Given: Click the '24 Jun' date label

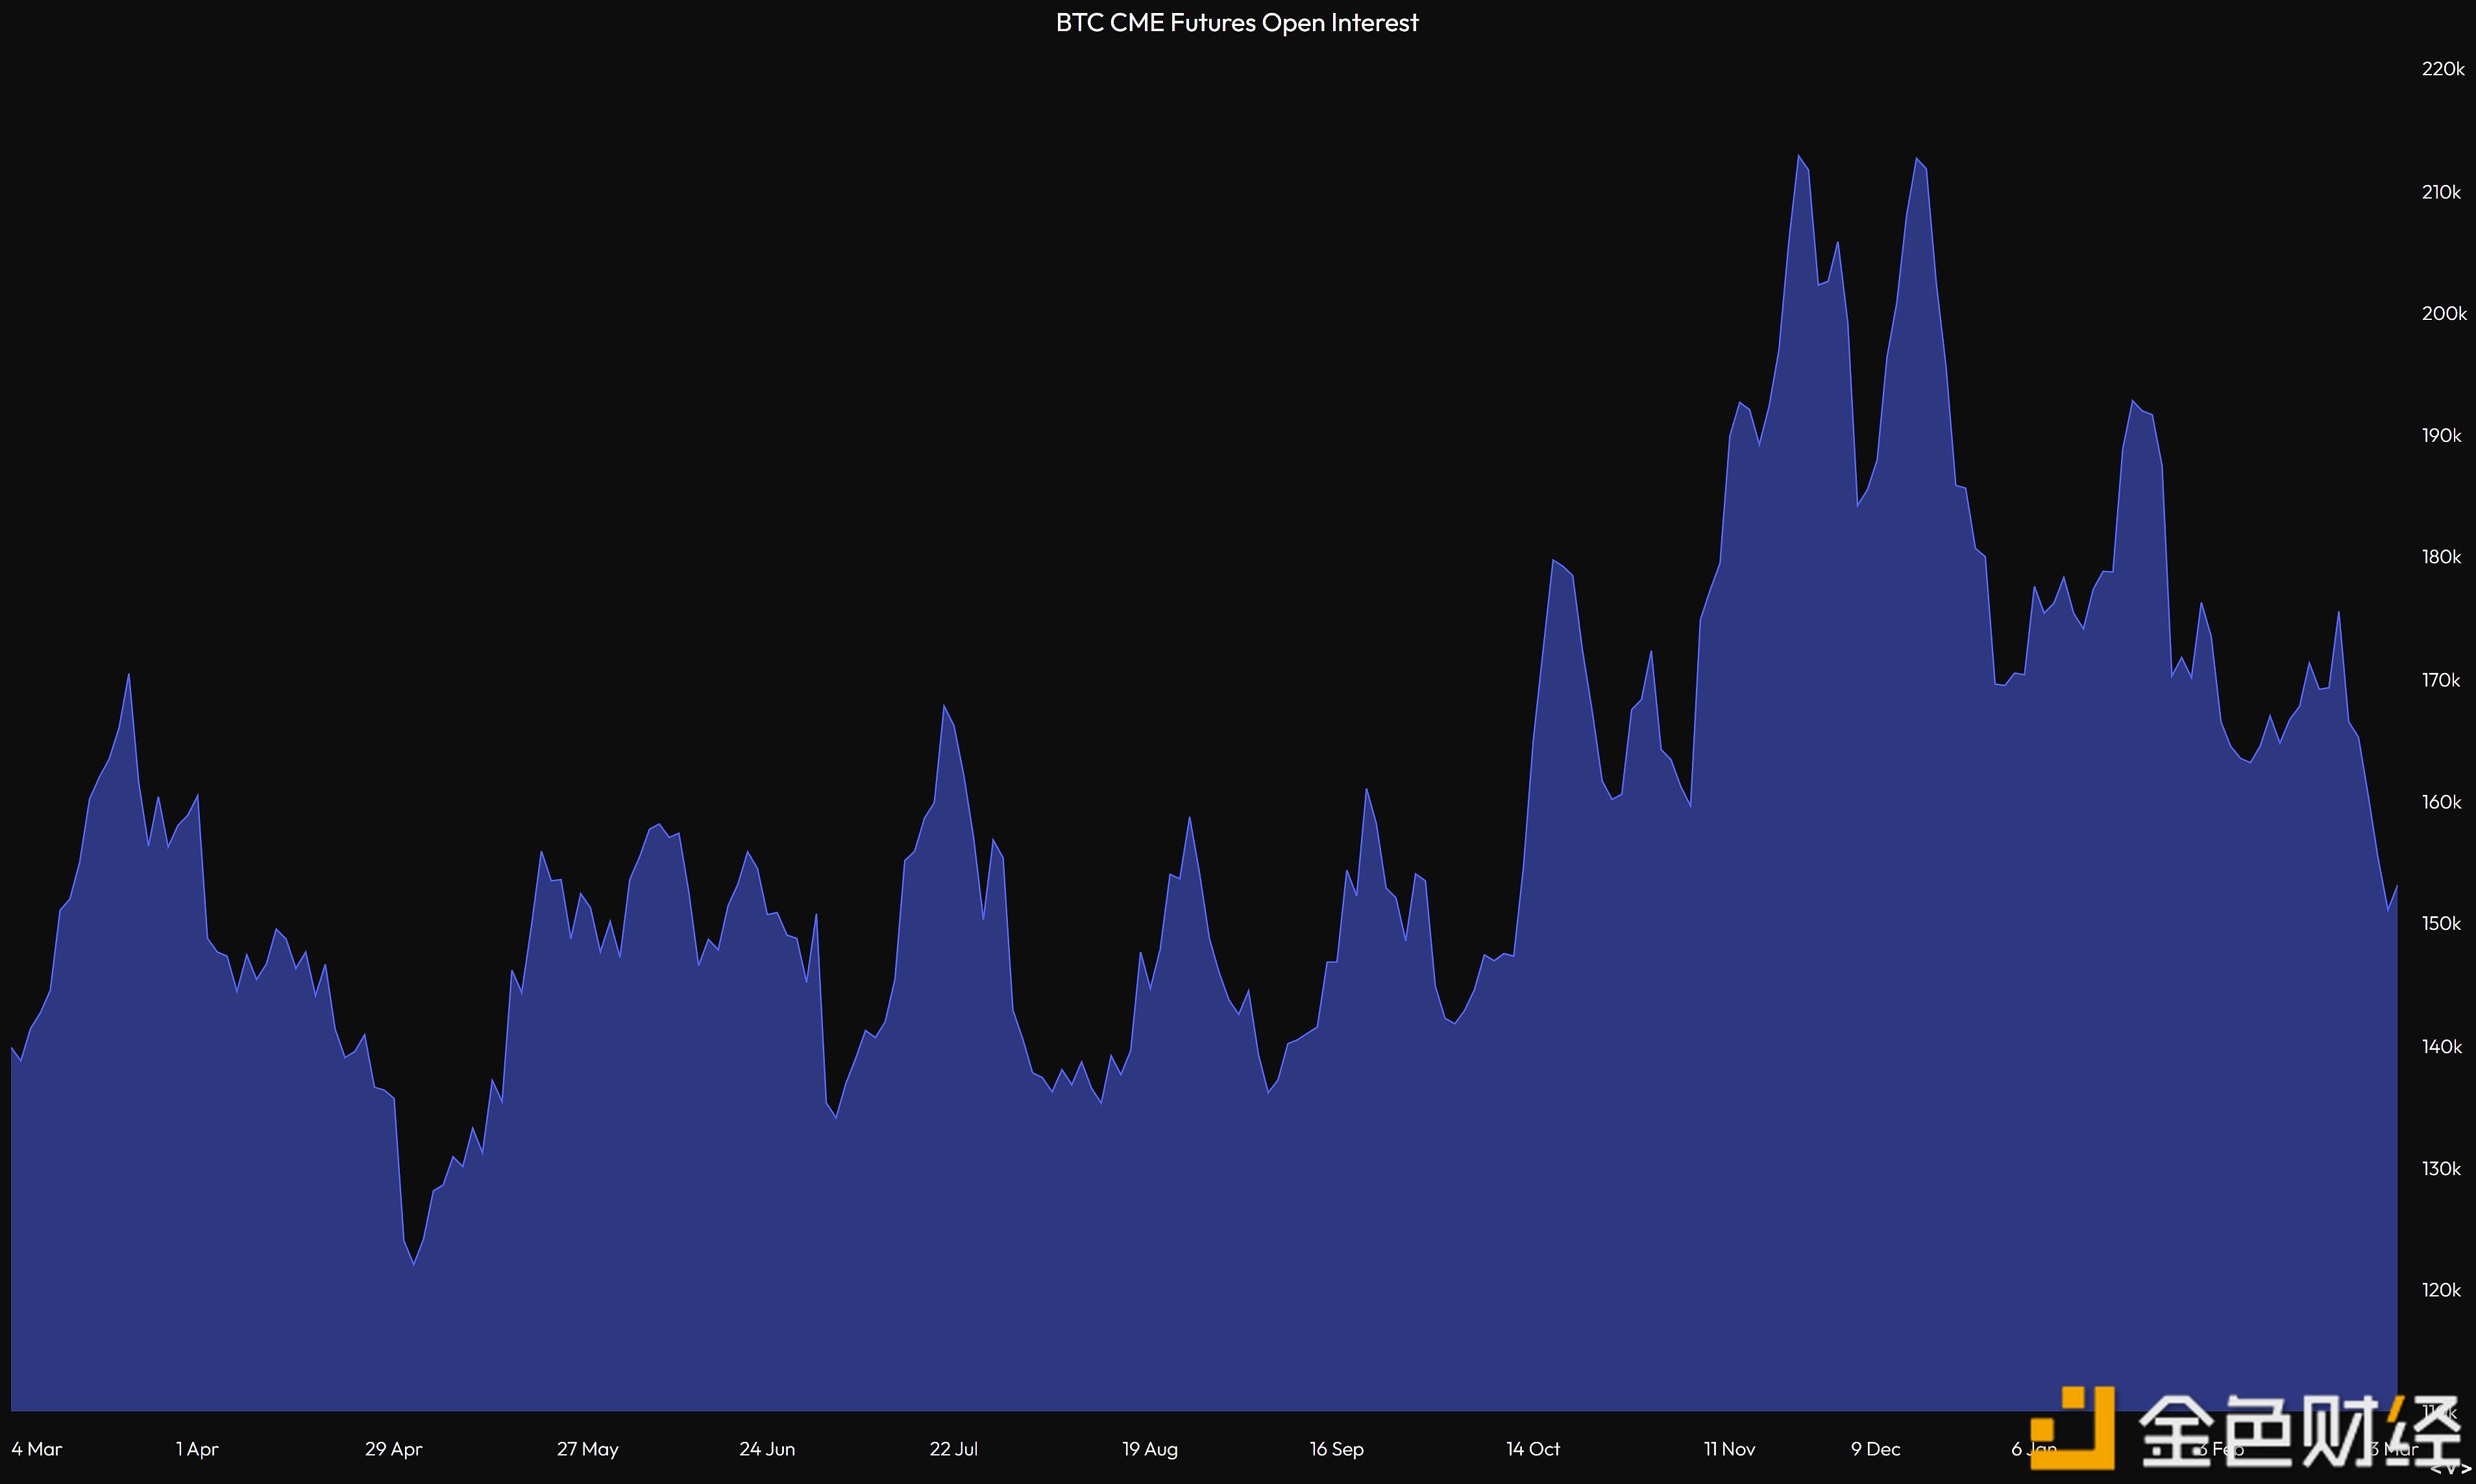Looking at the screenshot, I should click(x=767, y=1448).
